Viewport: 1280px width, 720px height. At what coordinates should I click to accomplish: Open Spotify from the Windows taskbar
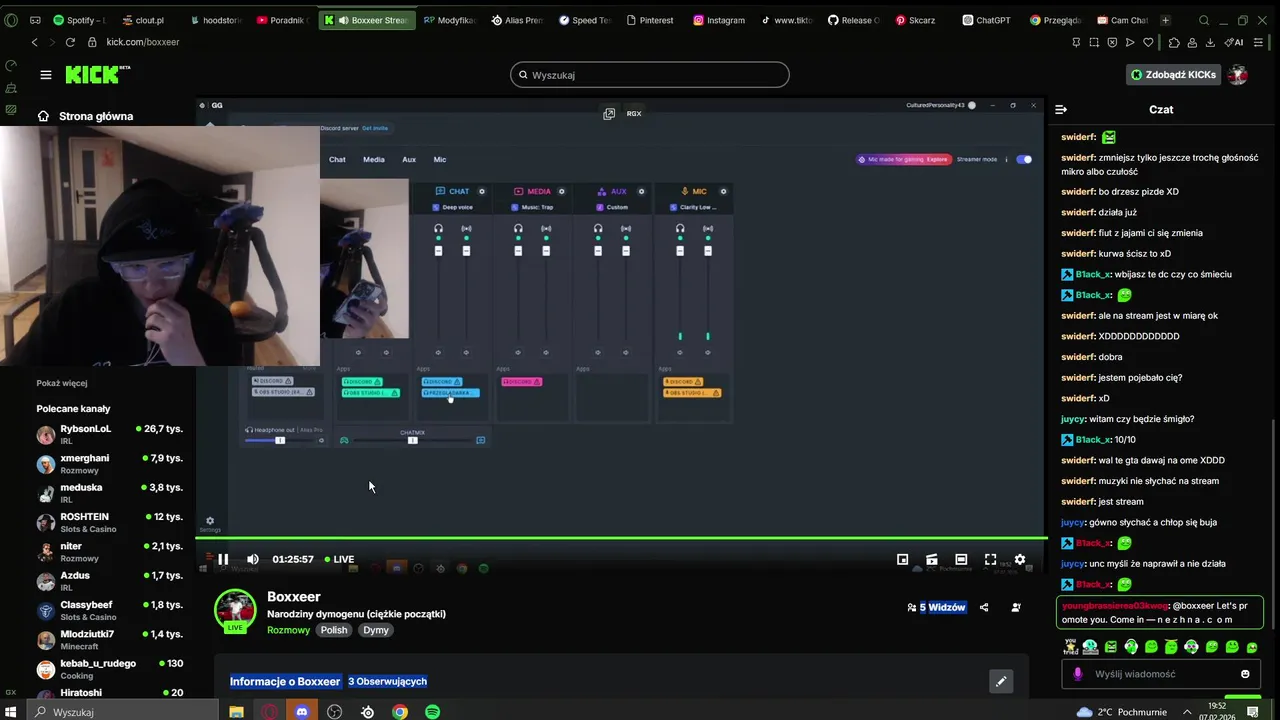point(432,711)
